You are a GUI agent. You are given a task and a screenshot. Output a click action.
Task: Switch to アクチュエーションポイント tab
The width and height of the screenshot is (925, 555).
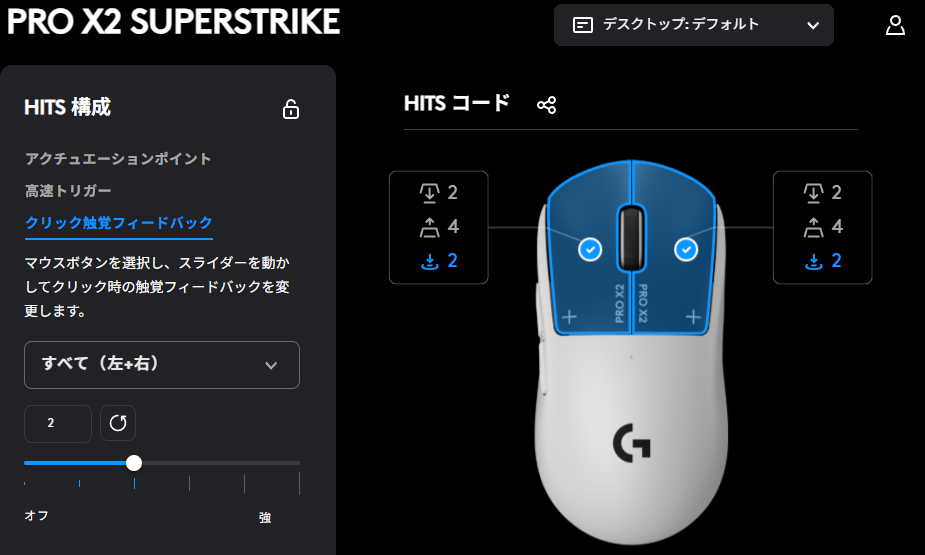click(118, 159)
